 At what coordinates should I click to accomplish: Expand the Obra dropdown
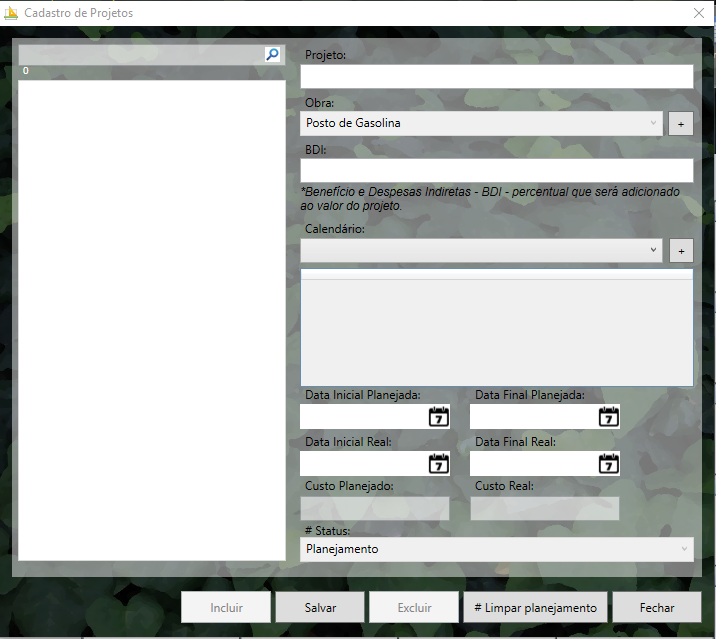click(x=653, y=123)
